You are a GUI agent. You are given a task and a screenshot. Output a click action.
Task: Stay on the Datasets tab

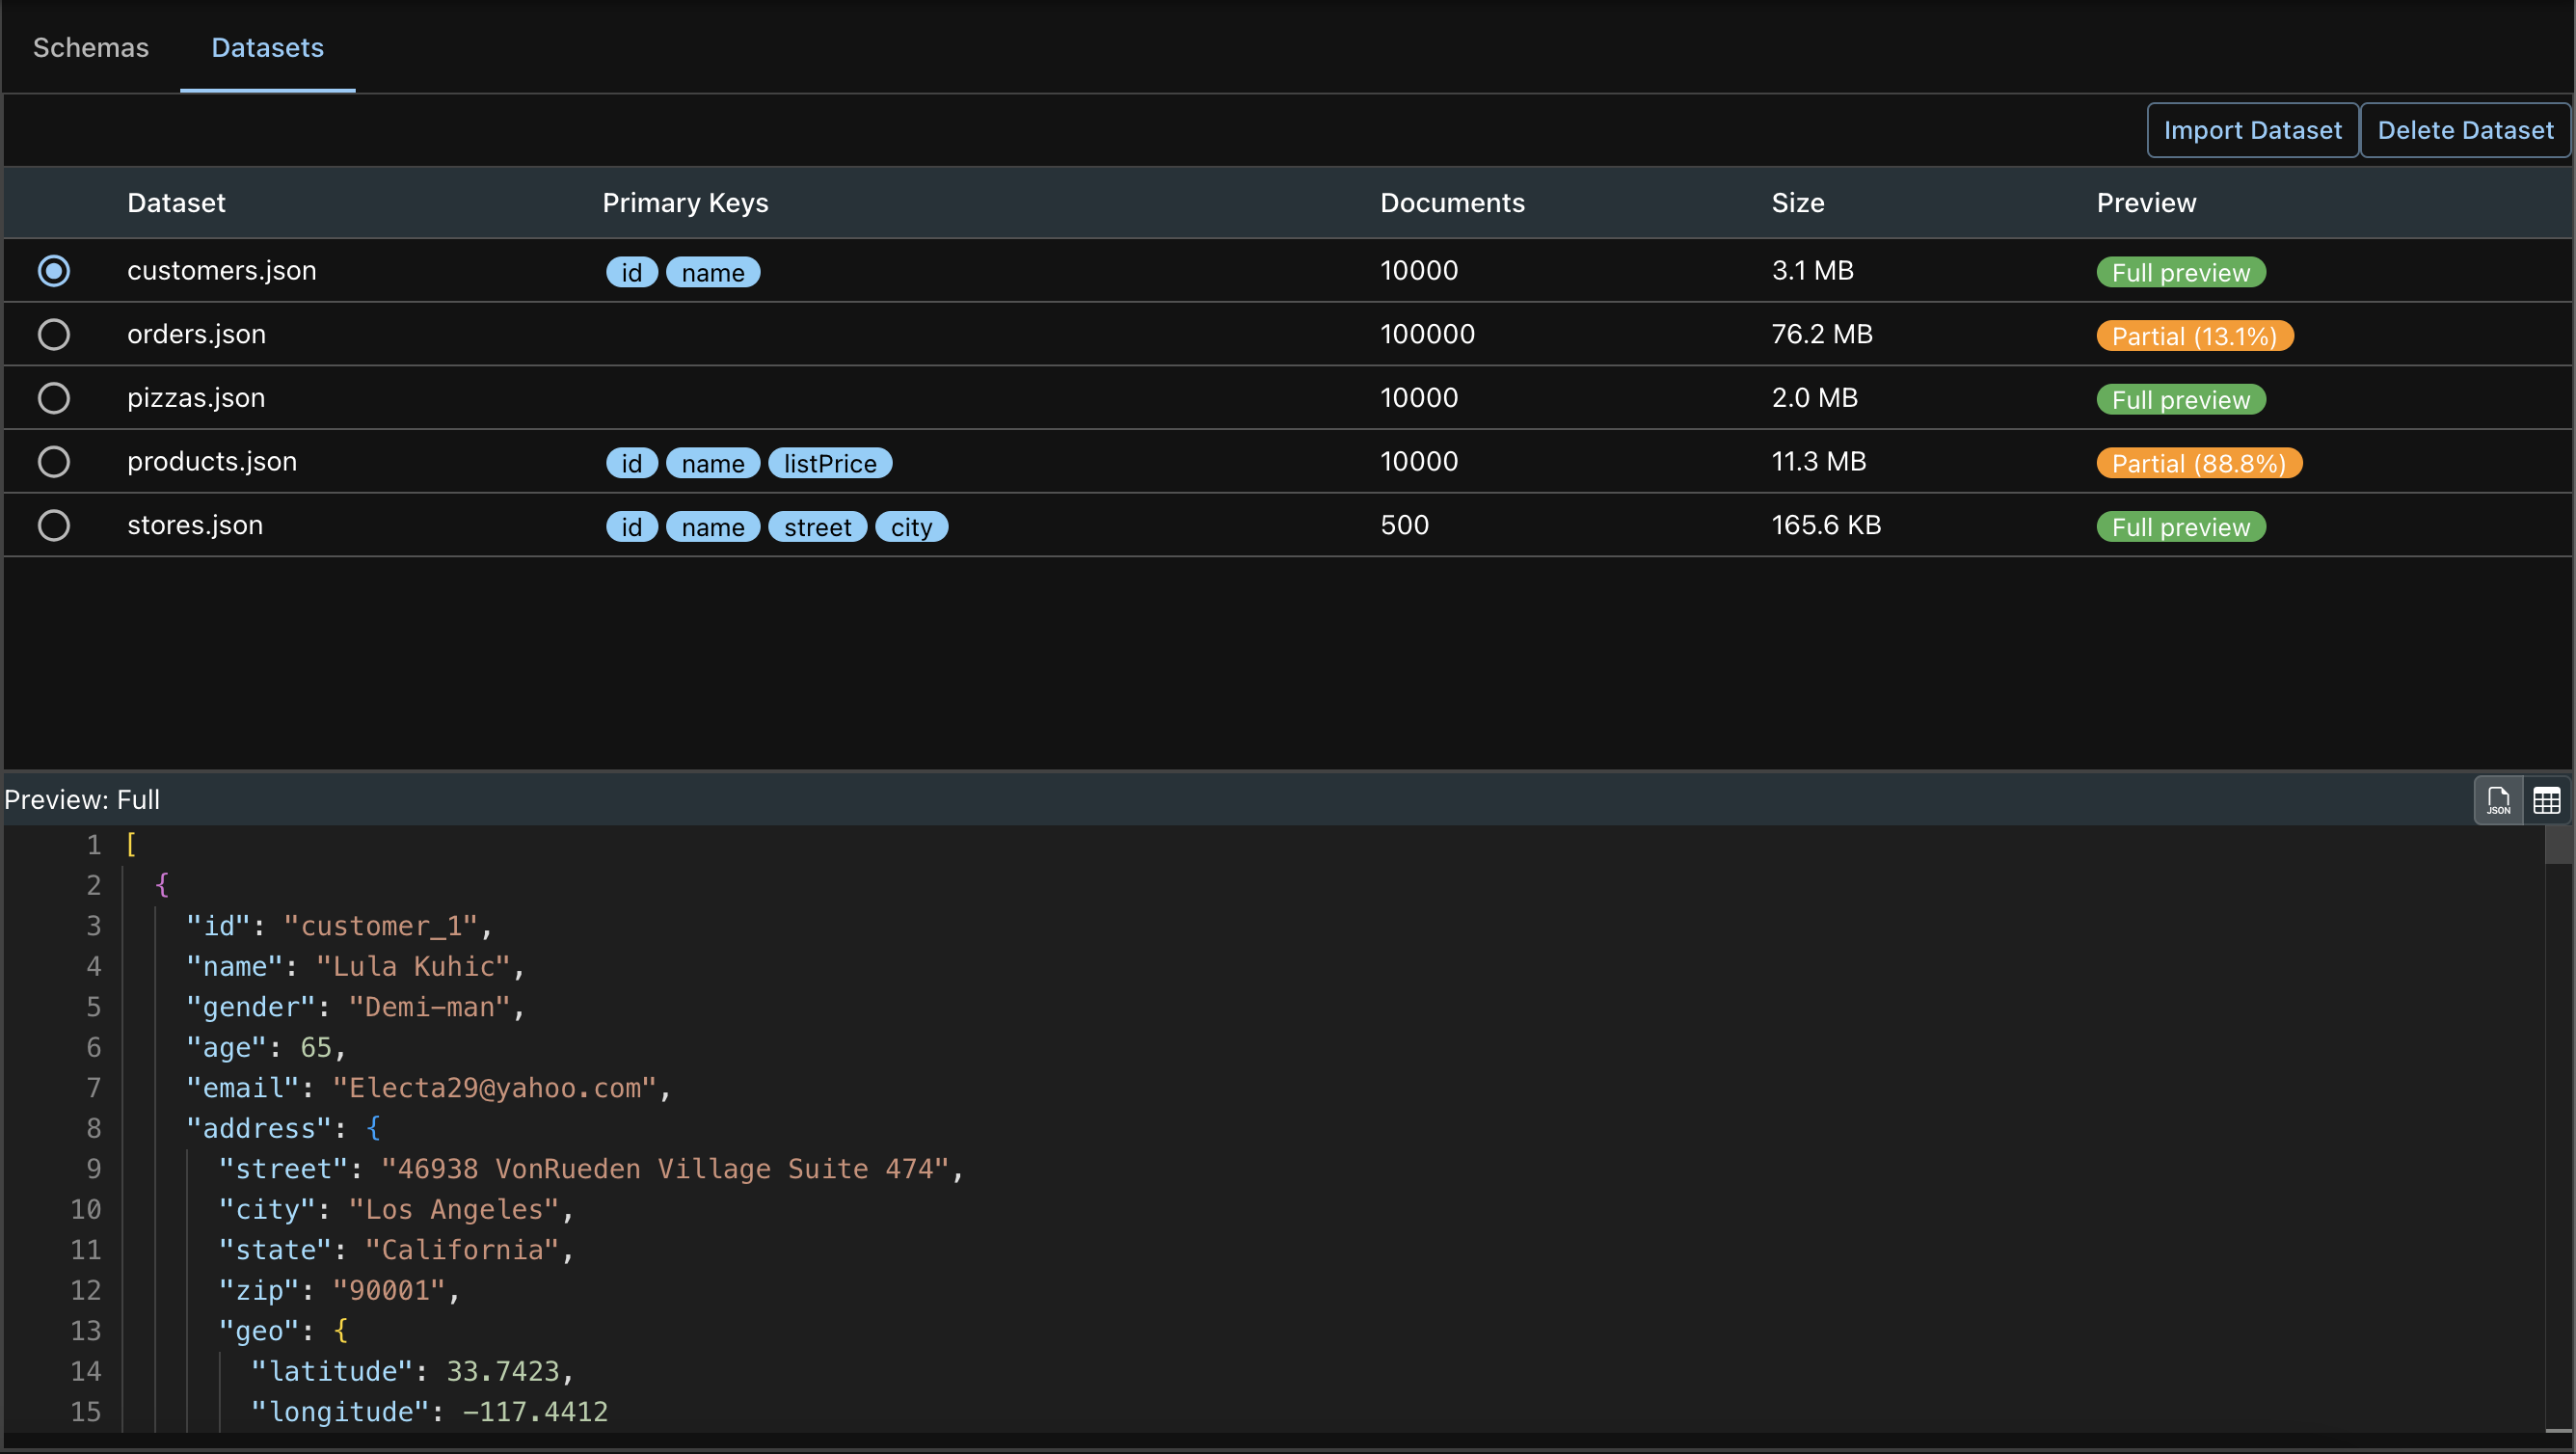(267, 46)
